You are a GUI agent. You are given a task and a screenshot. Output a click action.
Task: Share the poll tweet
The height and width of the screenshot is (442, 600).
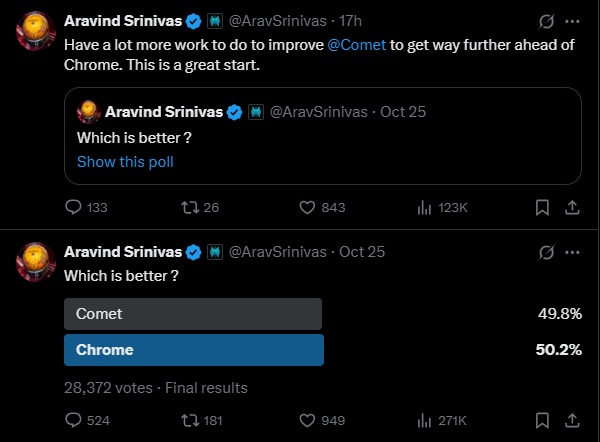[572, 421]
